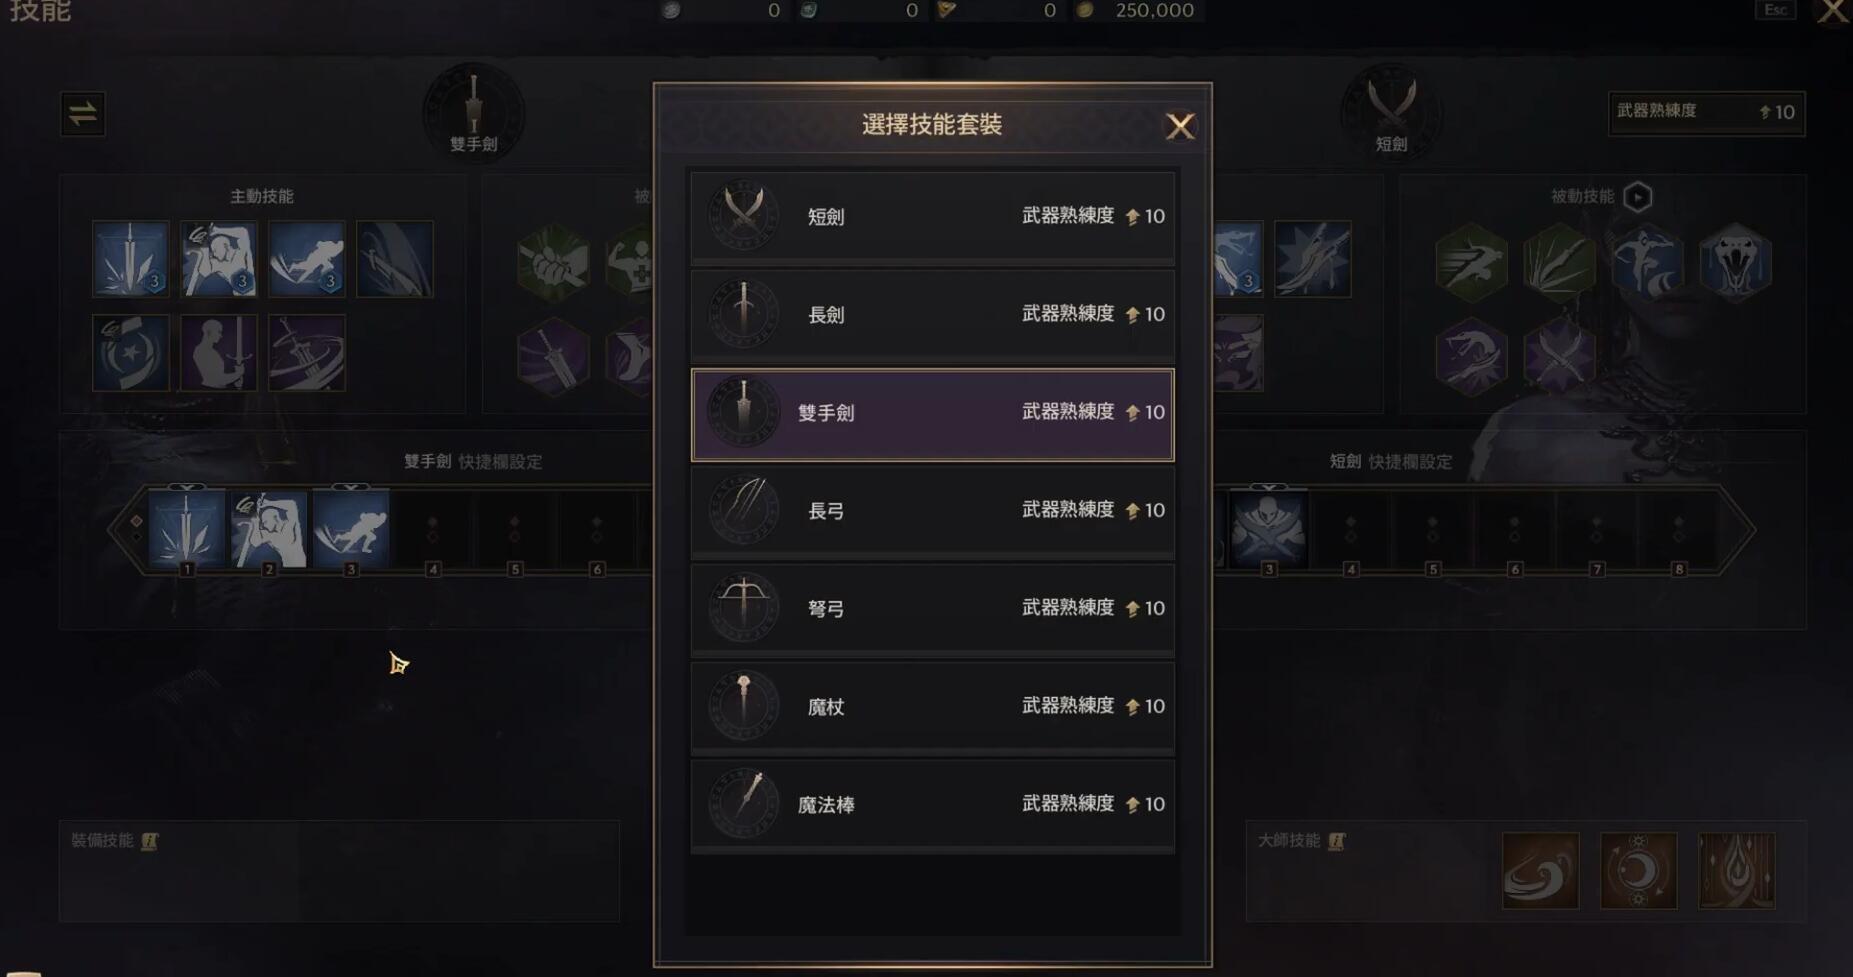Click the passive skills play toggle icon

tap(1637, 197)
